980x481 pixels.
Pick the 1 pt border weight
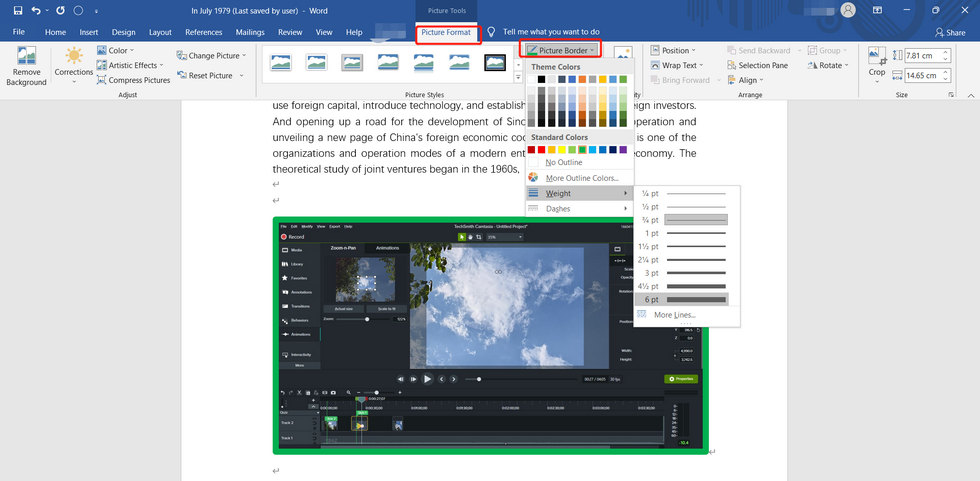(x=696, y=232)
